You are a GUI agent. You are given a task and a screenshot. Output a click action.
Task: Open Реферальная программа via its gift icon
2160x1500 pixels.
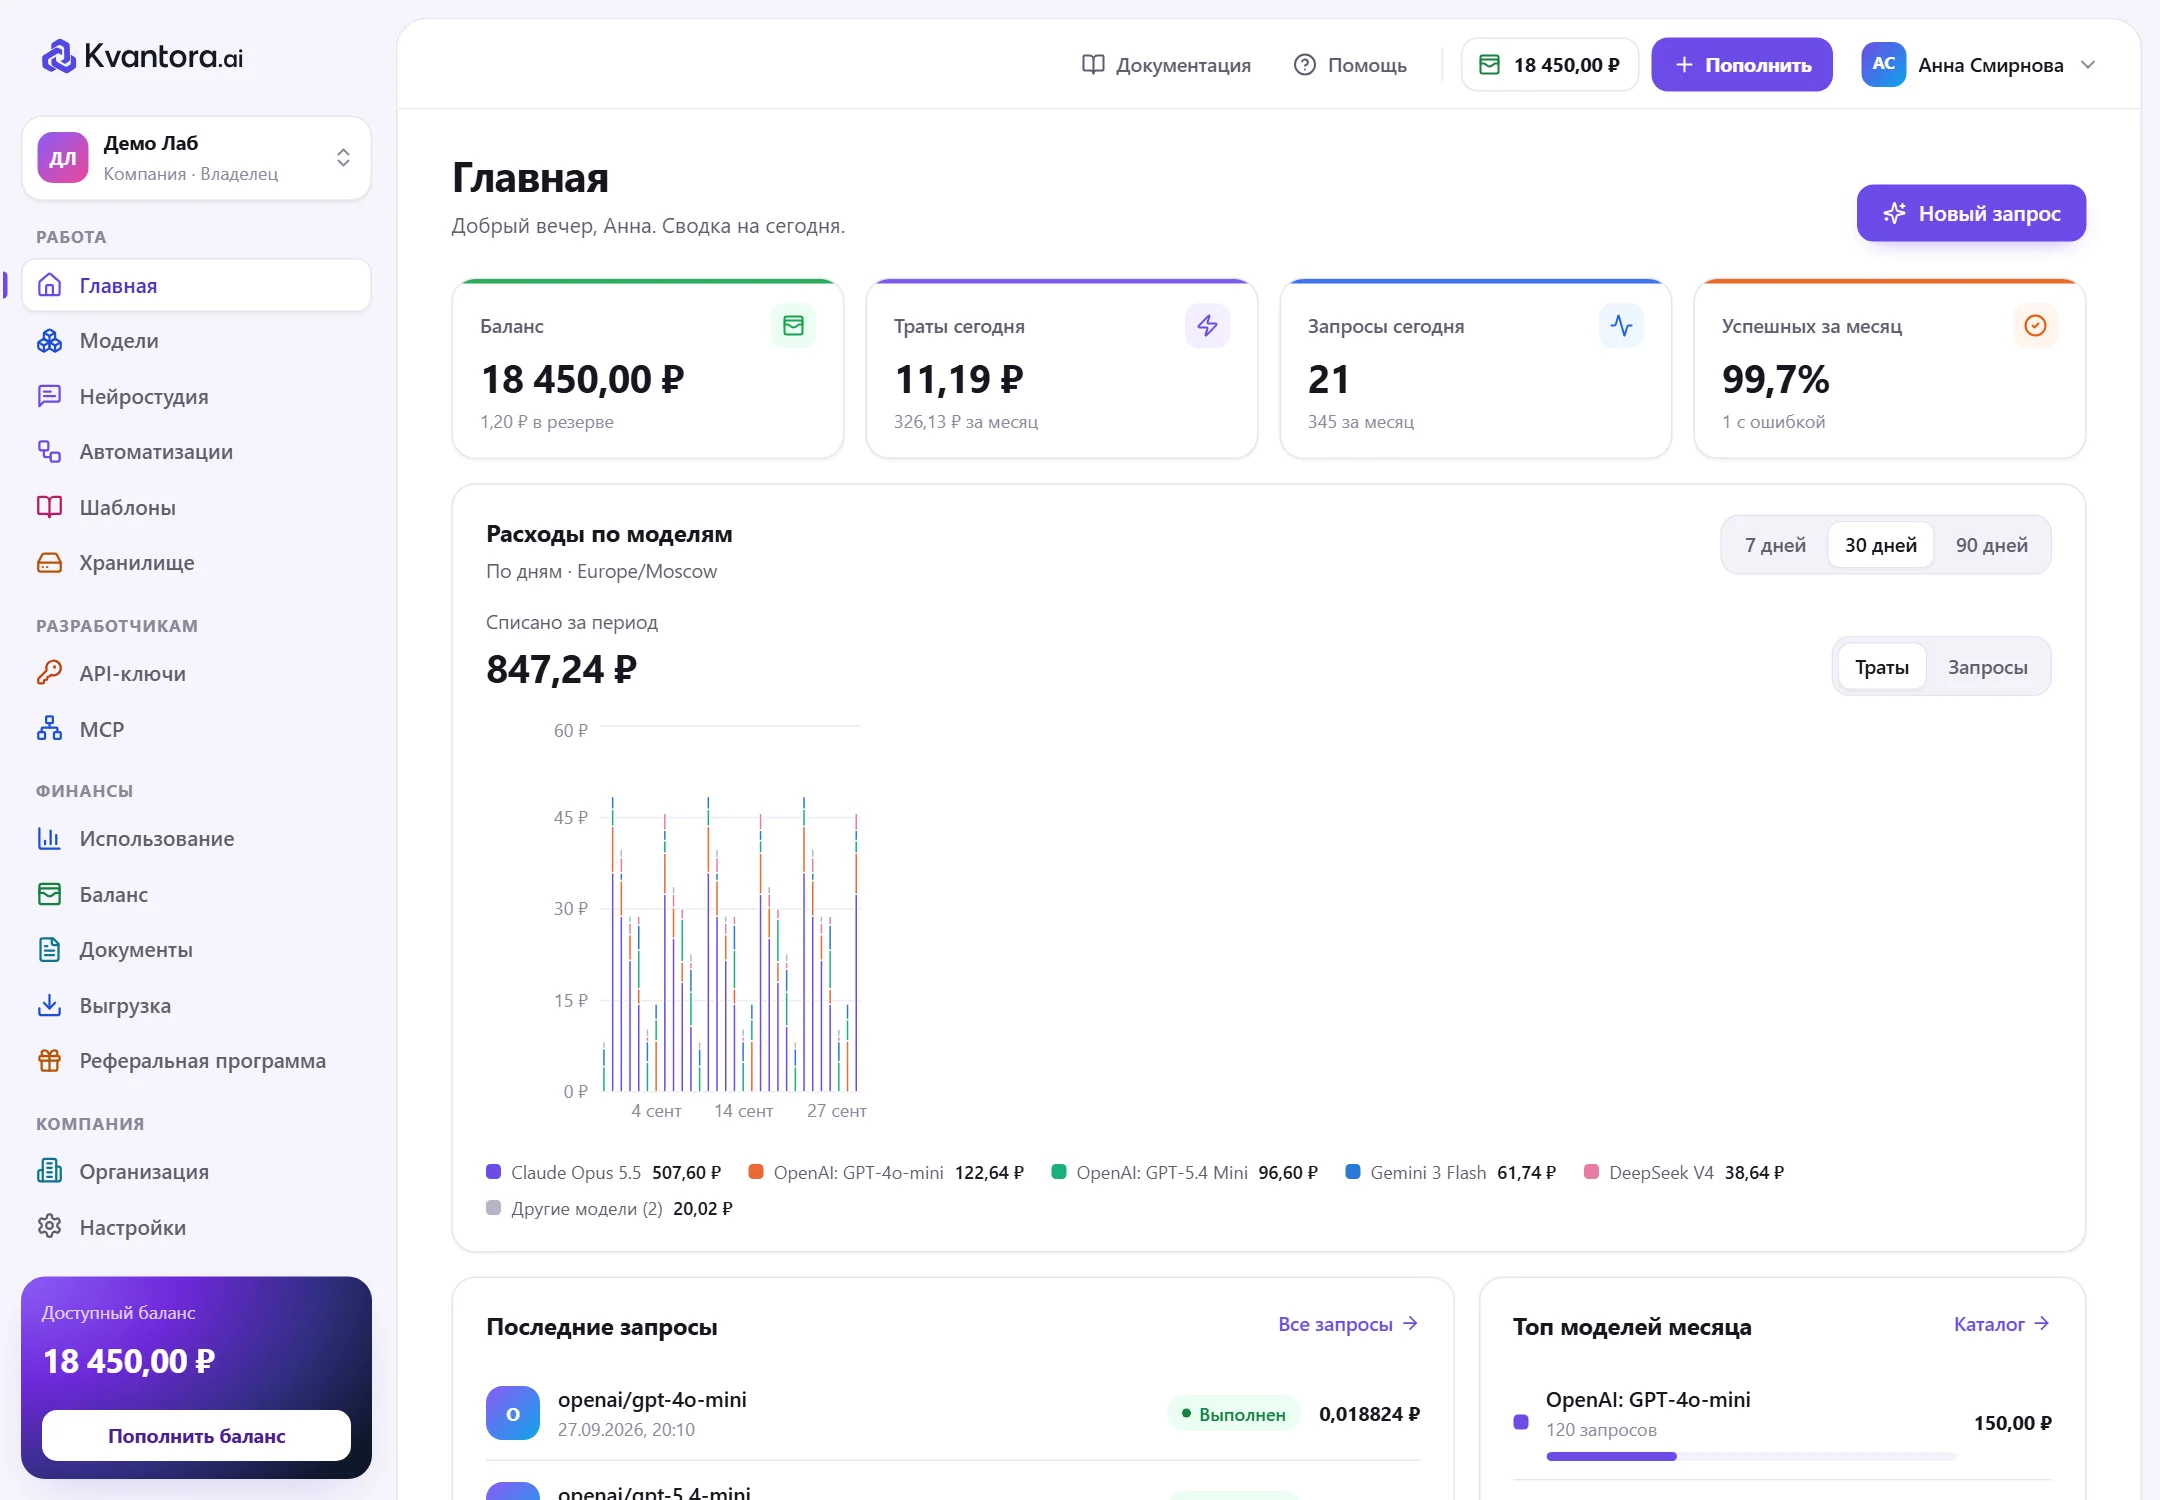point(49,1061)
